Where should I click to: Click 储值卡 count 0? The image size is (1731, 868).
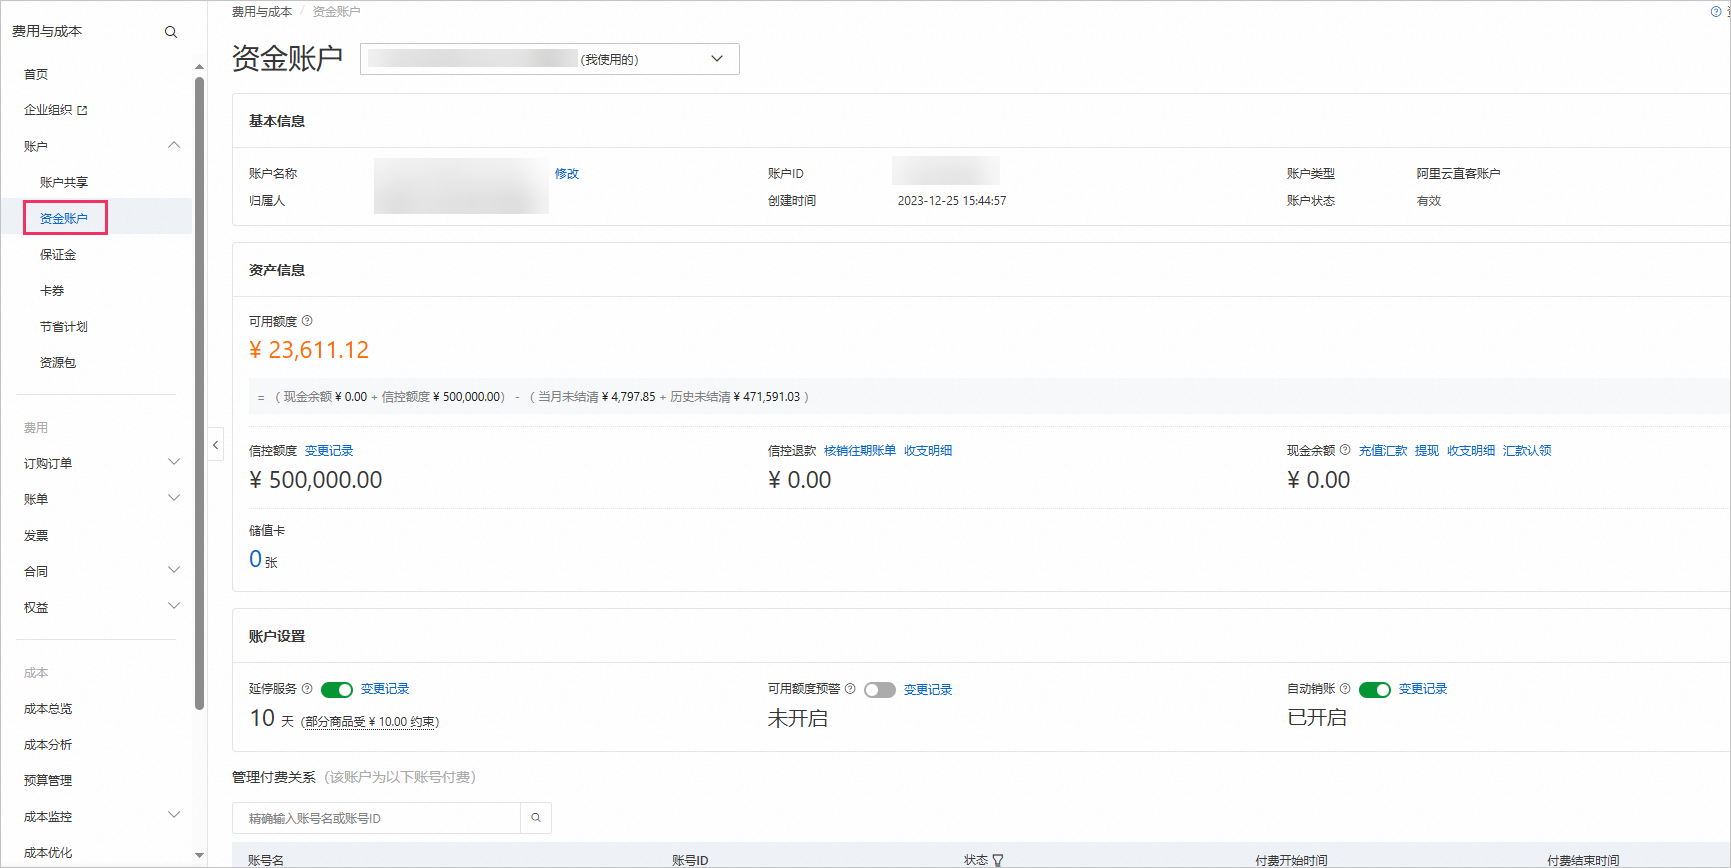click(255, 559)
